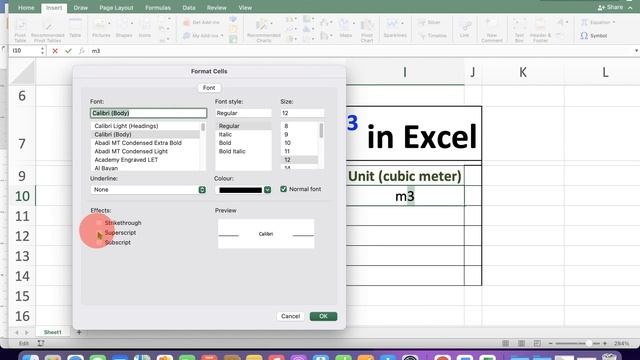640x360 pixels.
Task: Insert a Link
Action: [464, 29]
